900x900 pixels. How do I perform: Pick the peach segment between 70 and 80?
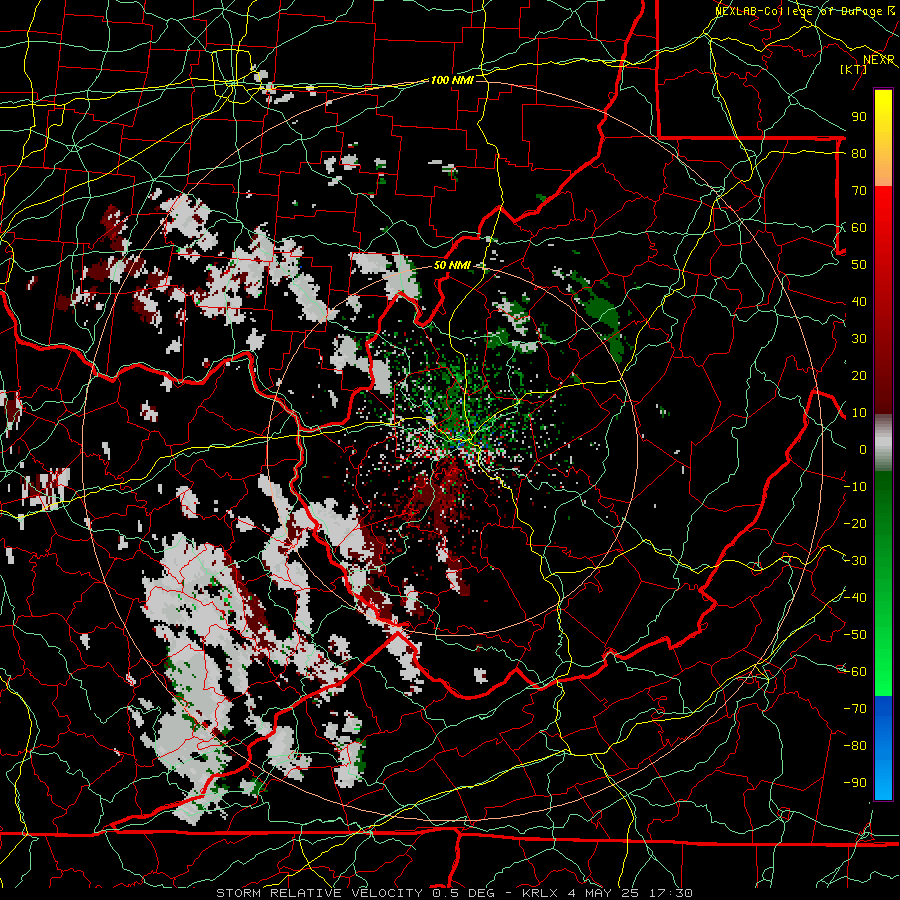coord(883,172)
